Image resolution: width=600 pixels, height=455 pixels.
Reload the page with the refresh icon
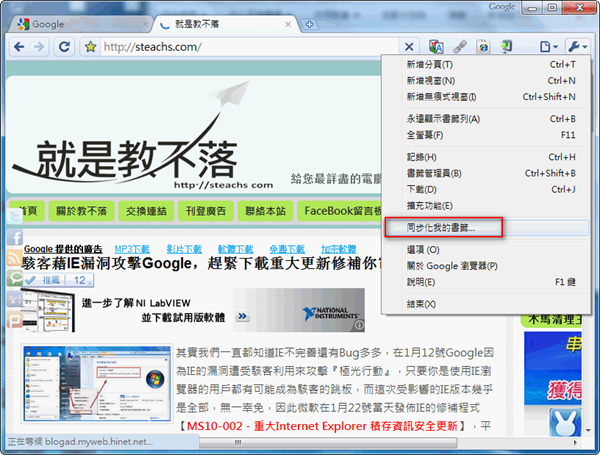click(x=64, y=47)
